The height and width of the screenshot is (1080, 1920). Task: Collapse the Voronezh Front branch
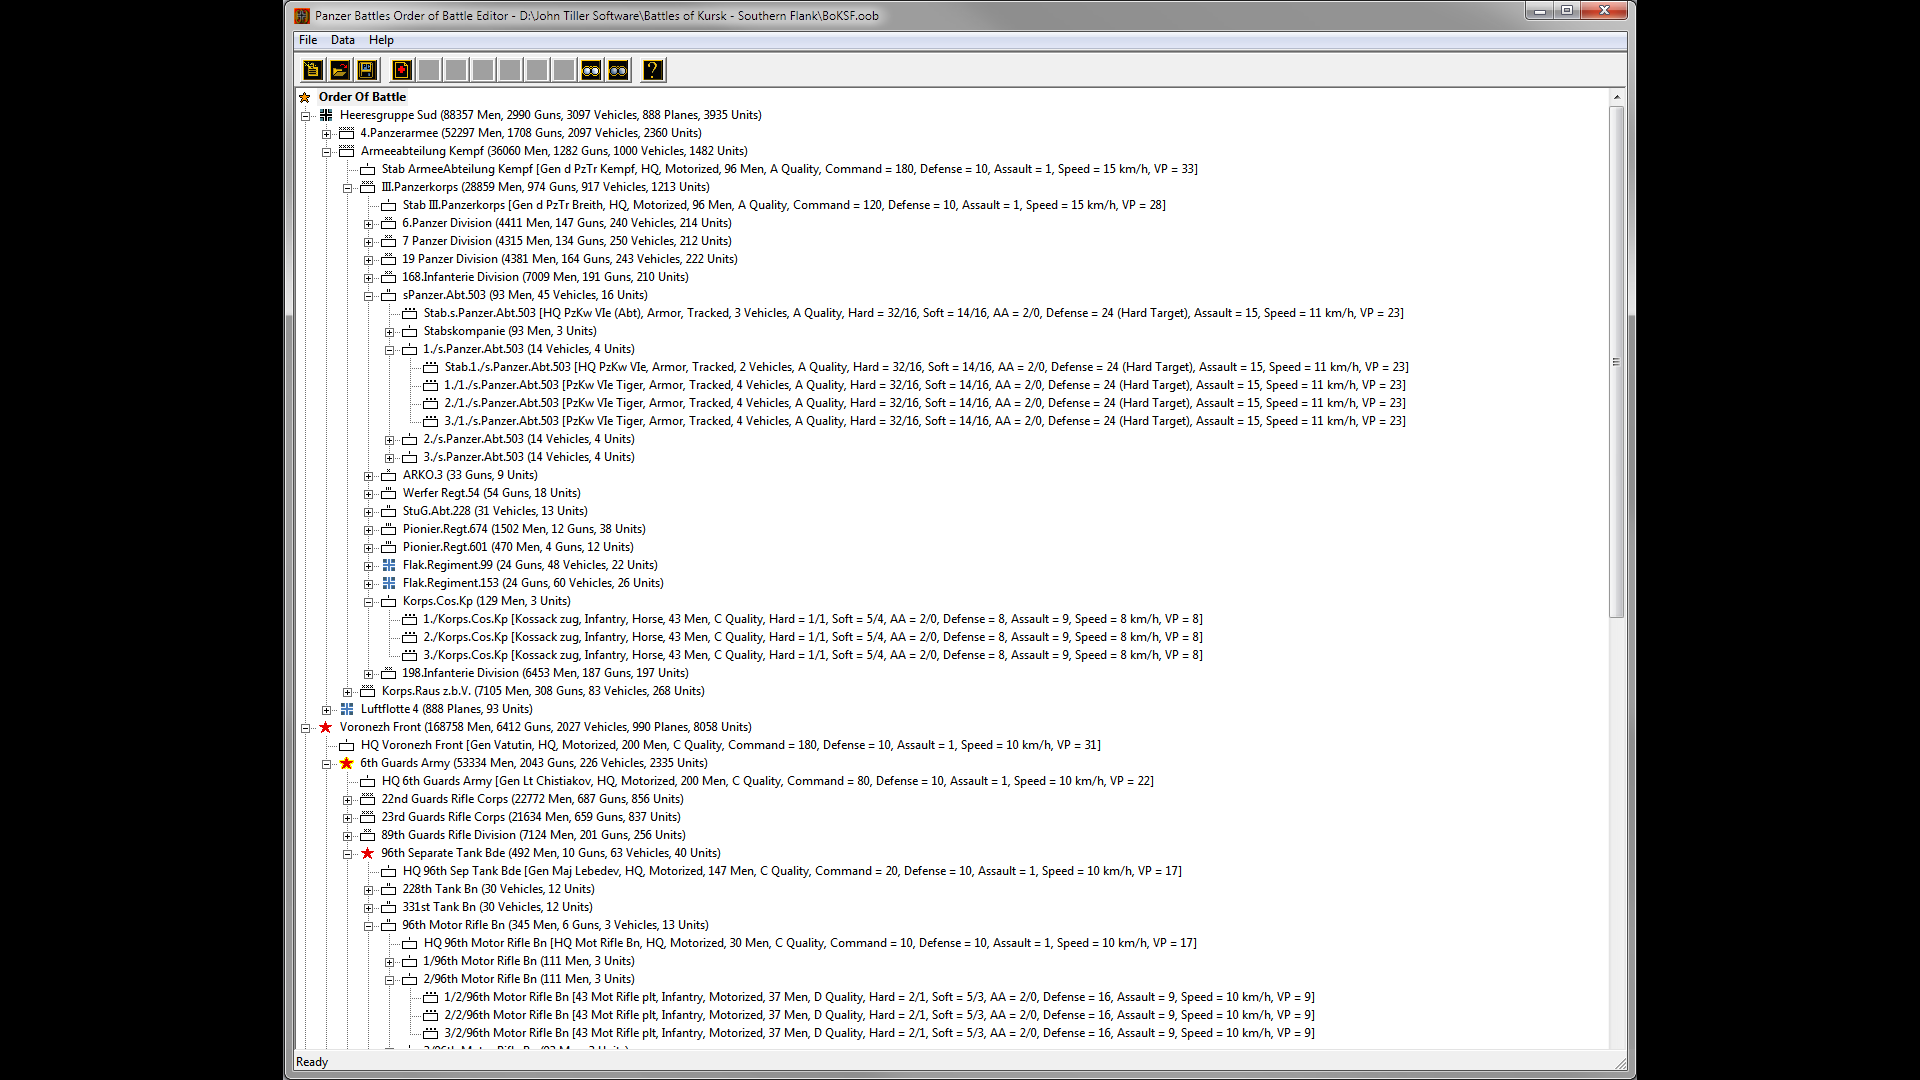tap(306, 728)
